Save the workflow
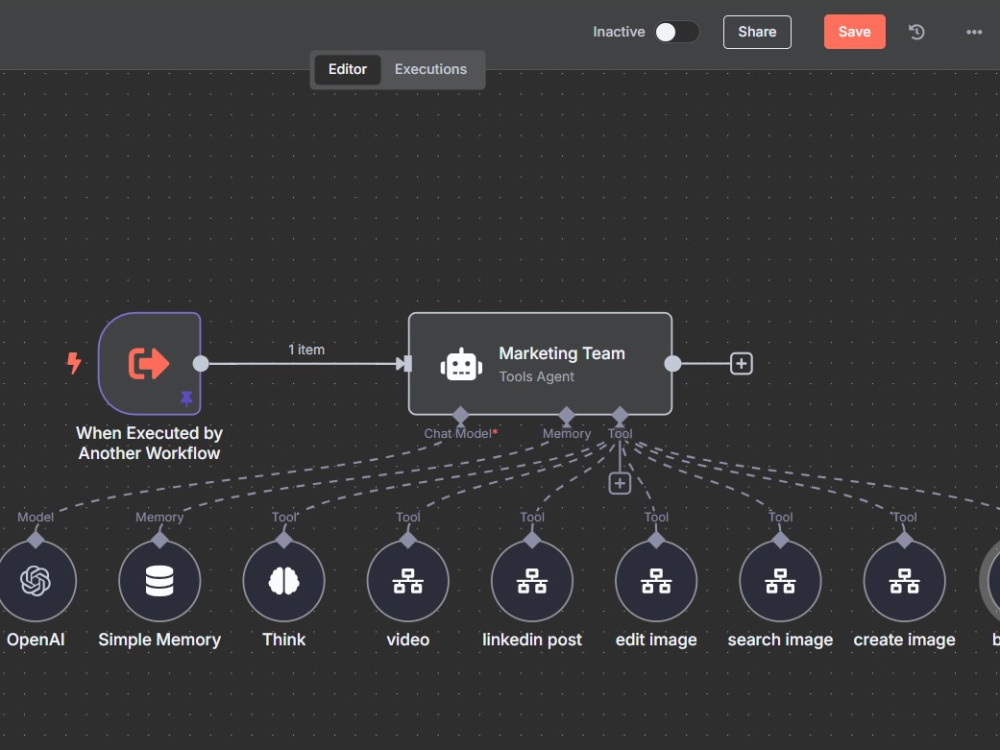1000x750 pixels. tap(854, 32)
